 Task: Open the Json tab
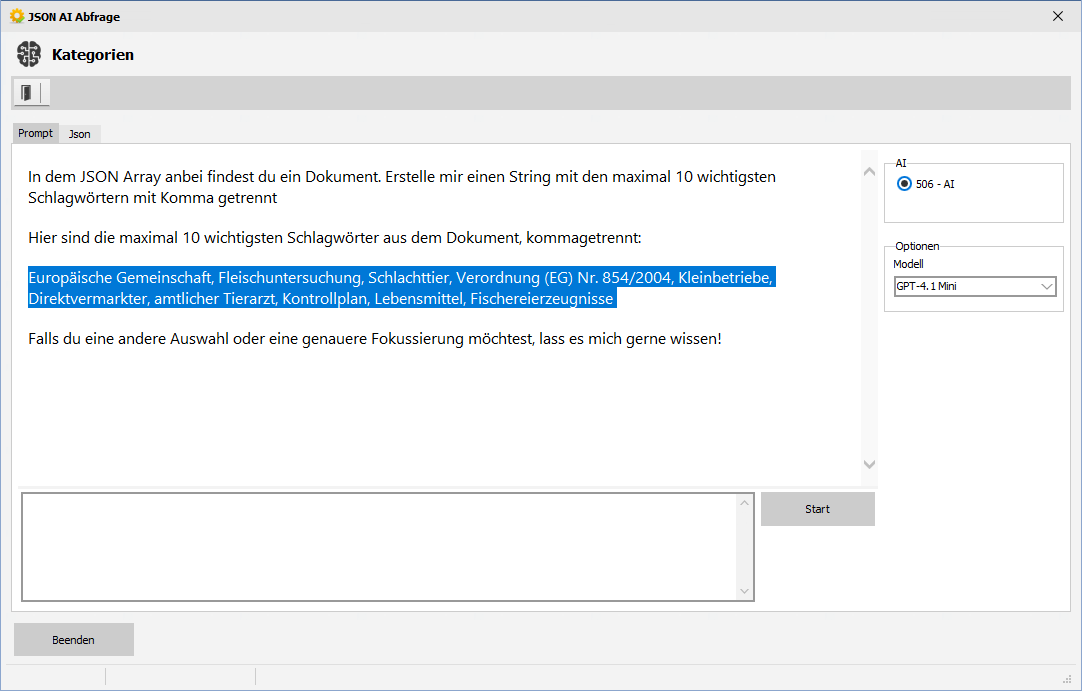[80, 134]
